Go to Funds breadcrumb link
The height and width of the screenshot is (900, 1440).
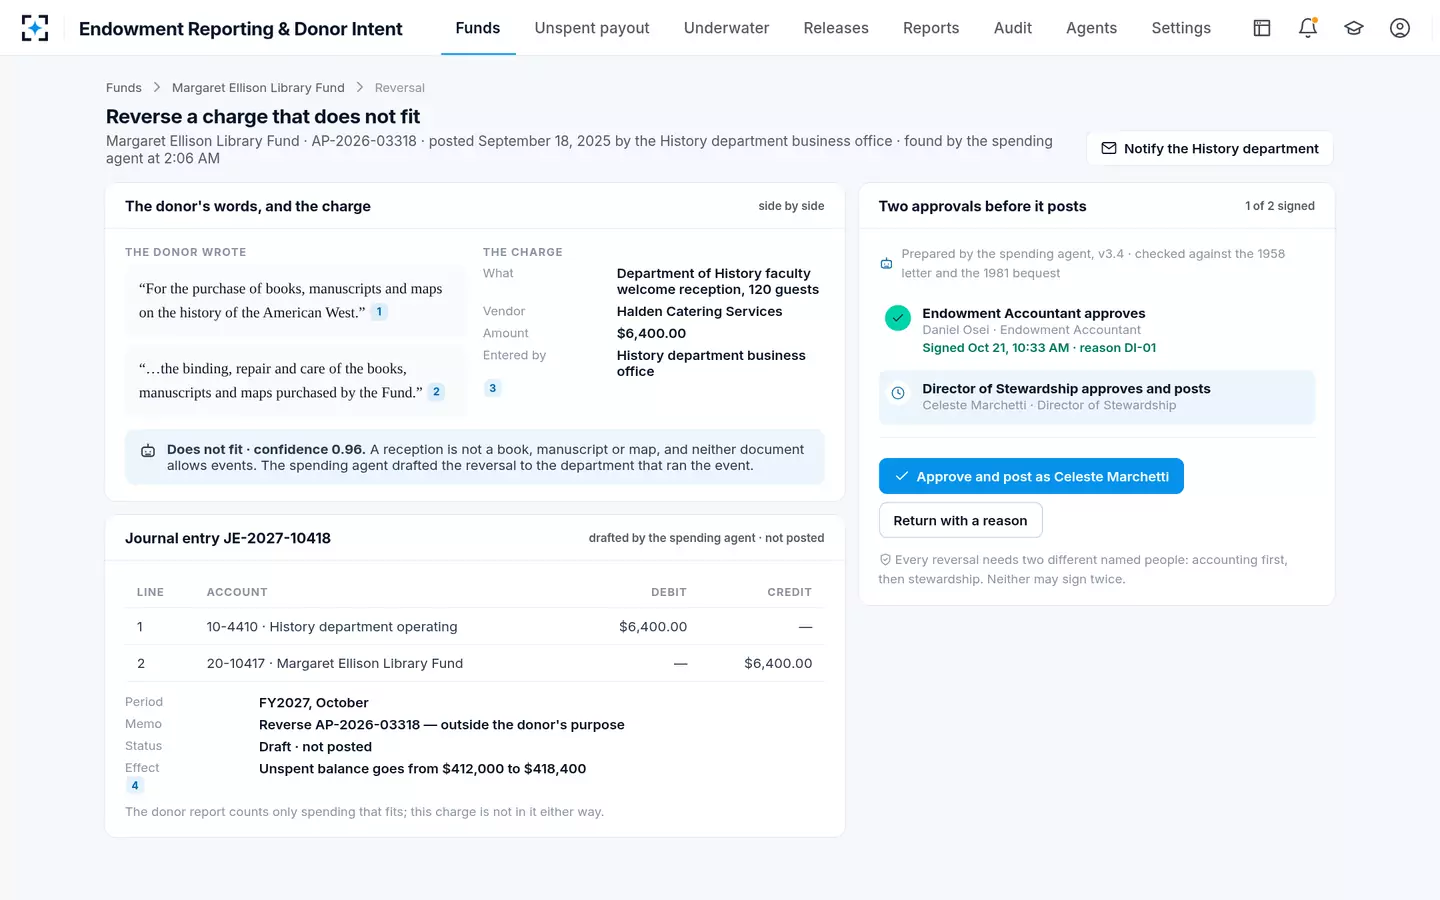pos(124,88)
